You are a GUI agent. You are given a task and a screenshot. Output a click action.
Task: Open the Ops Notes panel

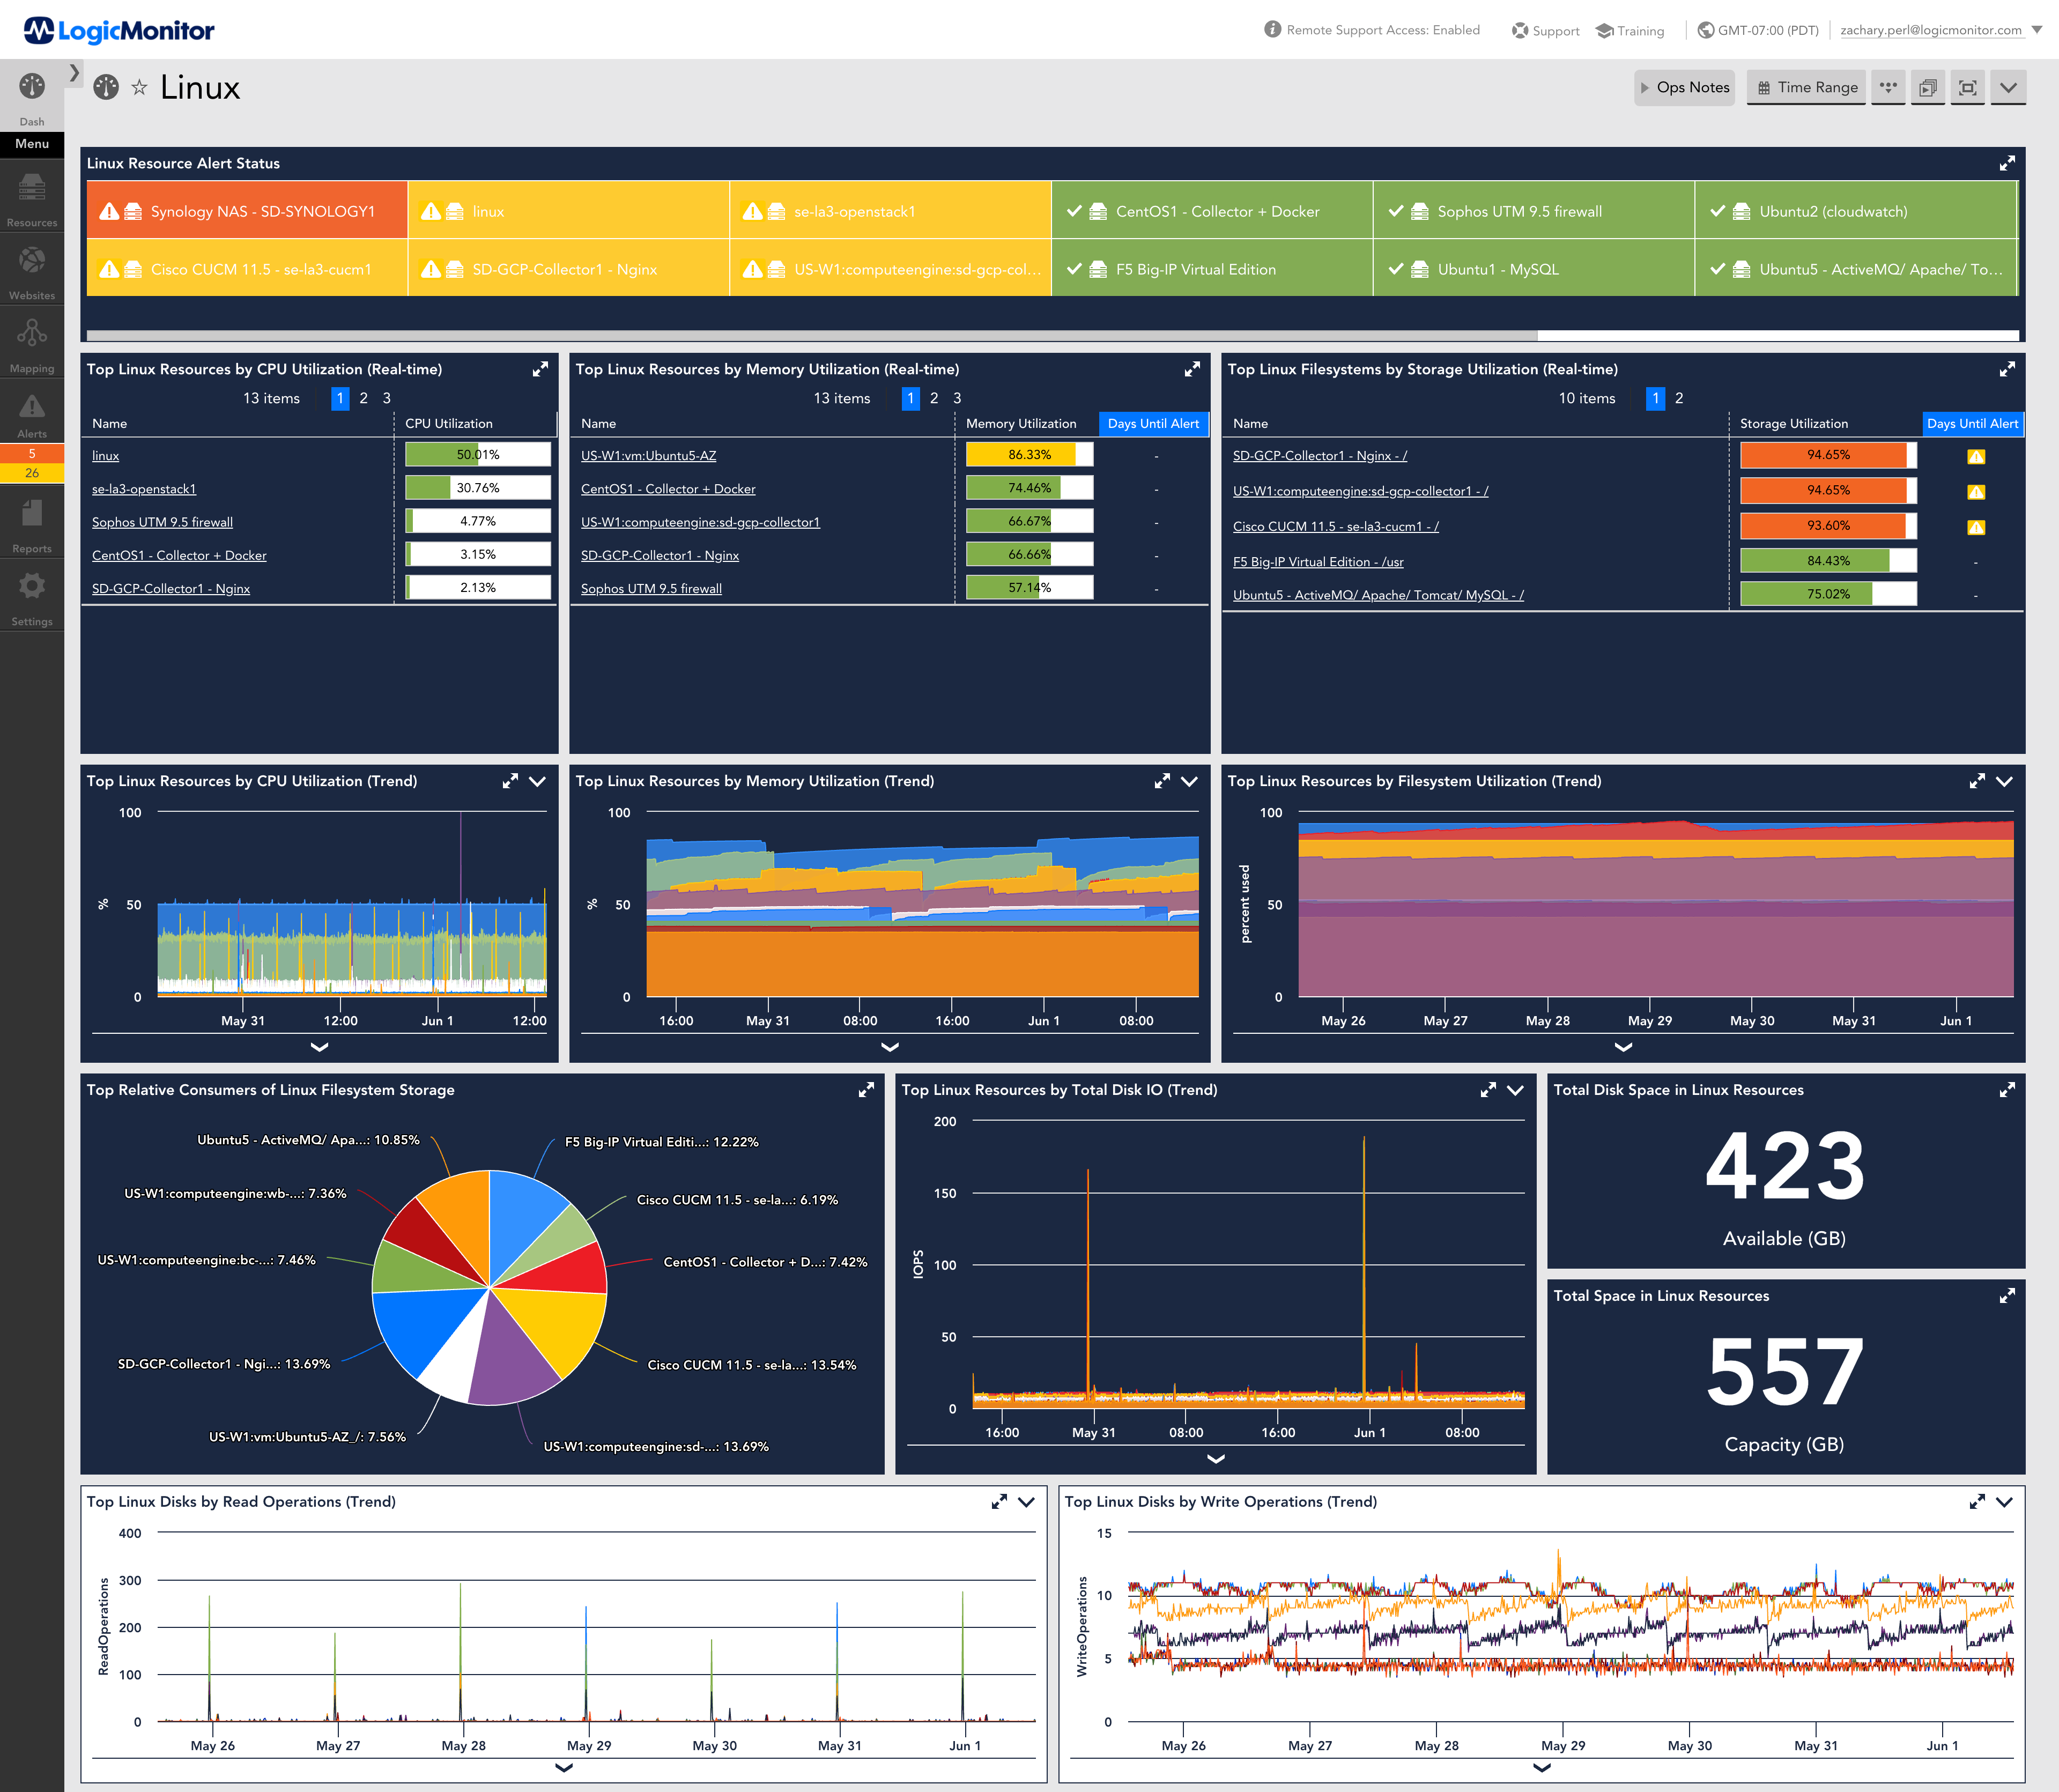tap(1685, 87)
